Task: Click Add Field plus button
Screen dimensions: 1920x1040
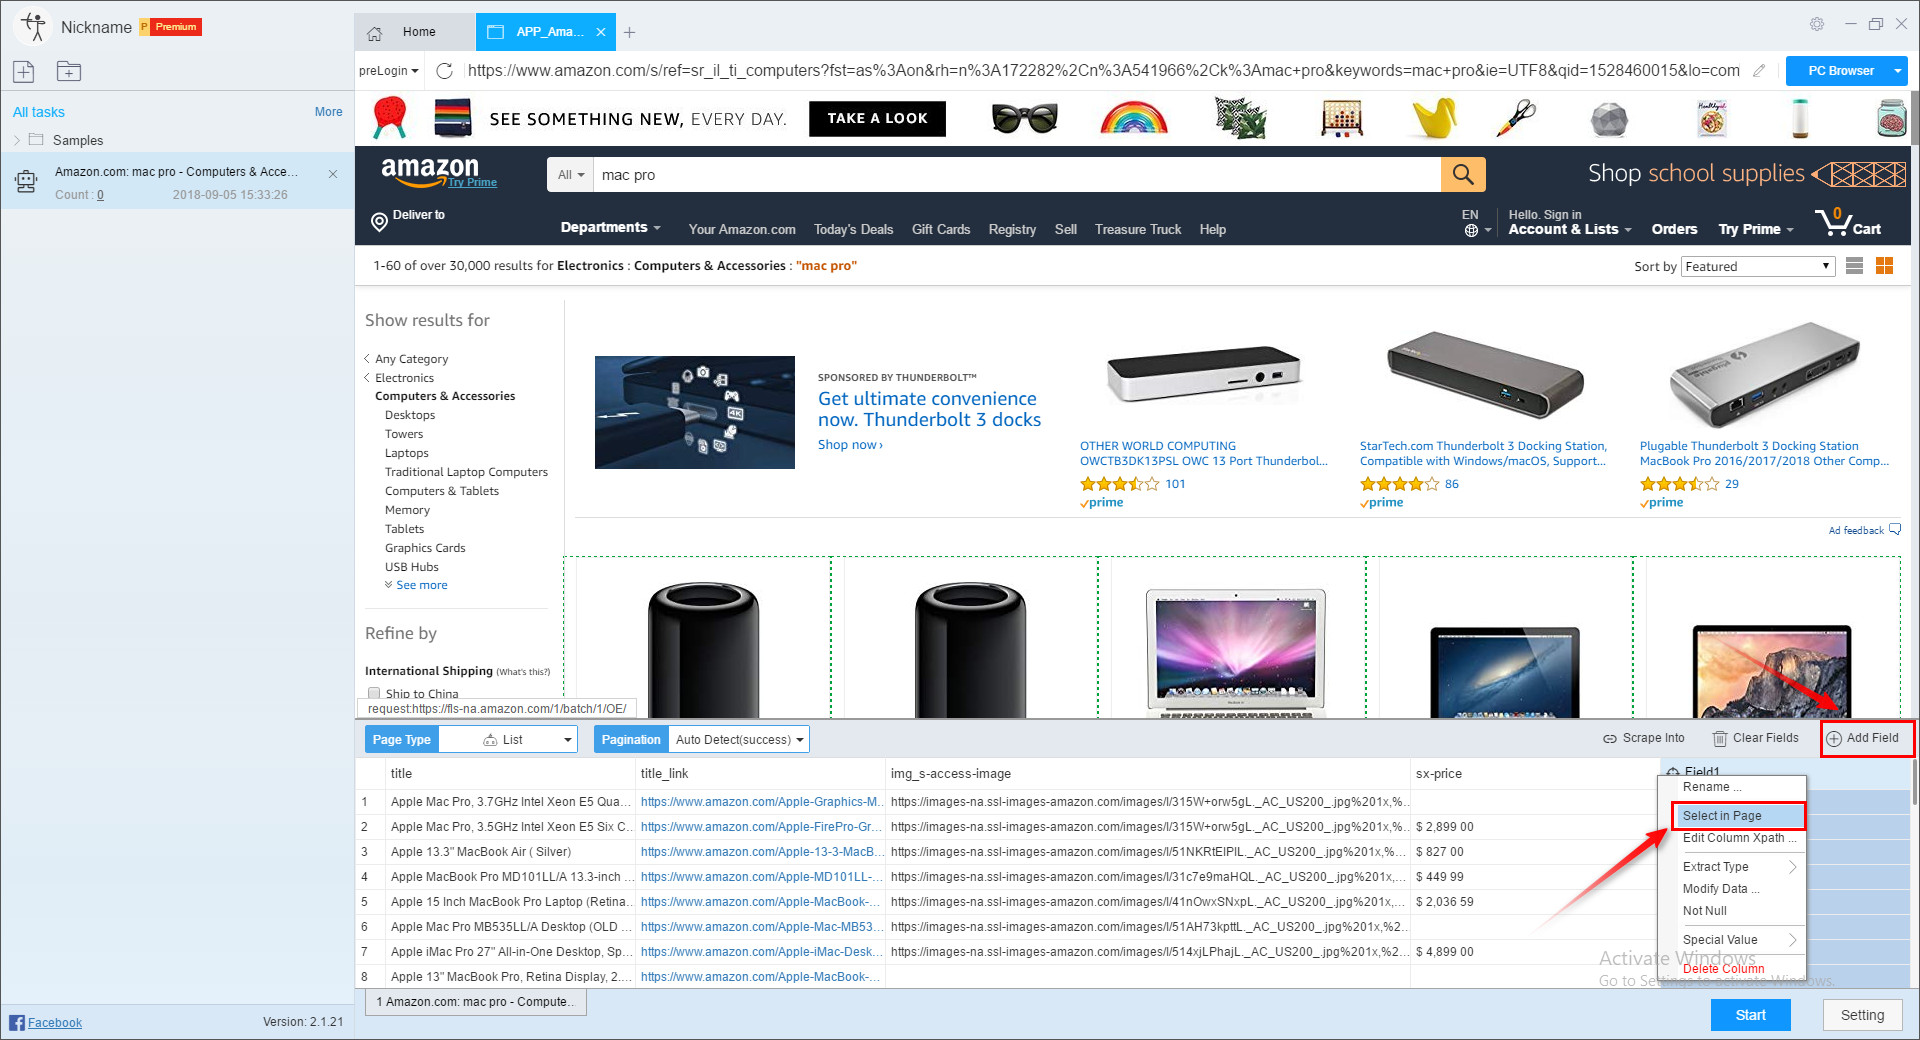Action: click(x=1863, y=738)
